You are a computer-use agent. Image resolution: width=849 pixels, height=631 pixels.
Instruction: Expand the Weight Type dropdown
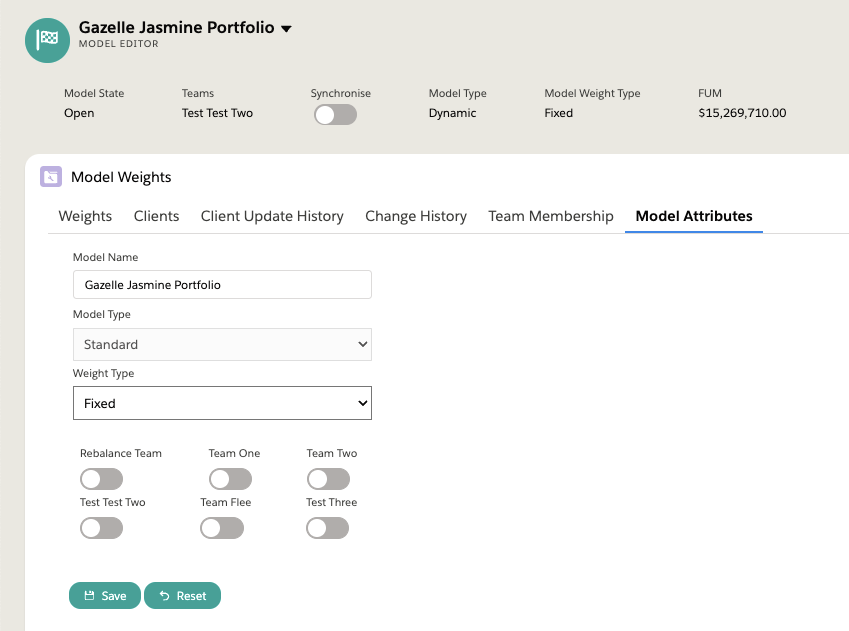[x=222, y=403]
